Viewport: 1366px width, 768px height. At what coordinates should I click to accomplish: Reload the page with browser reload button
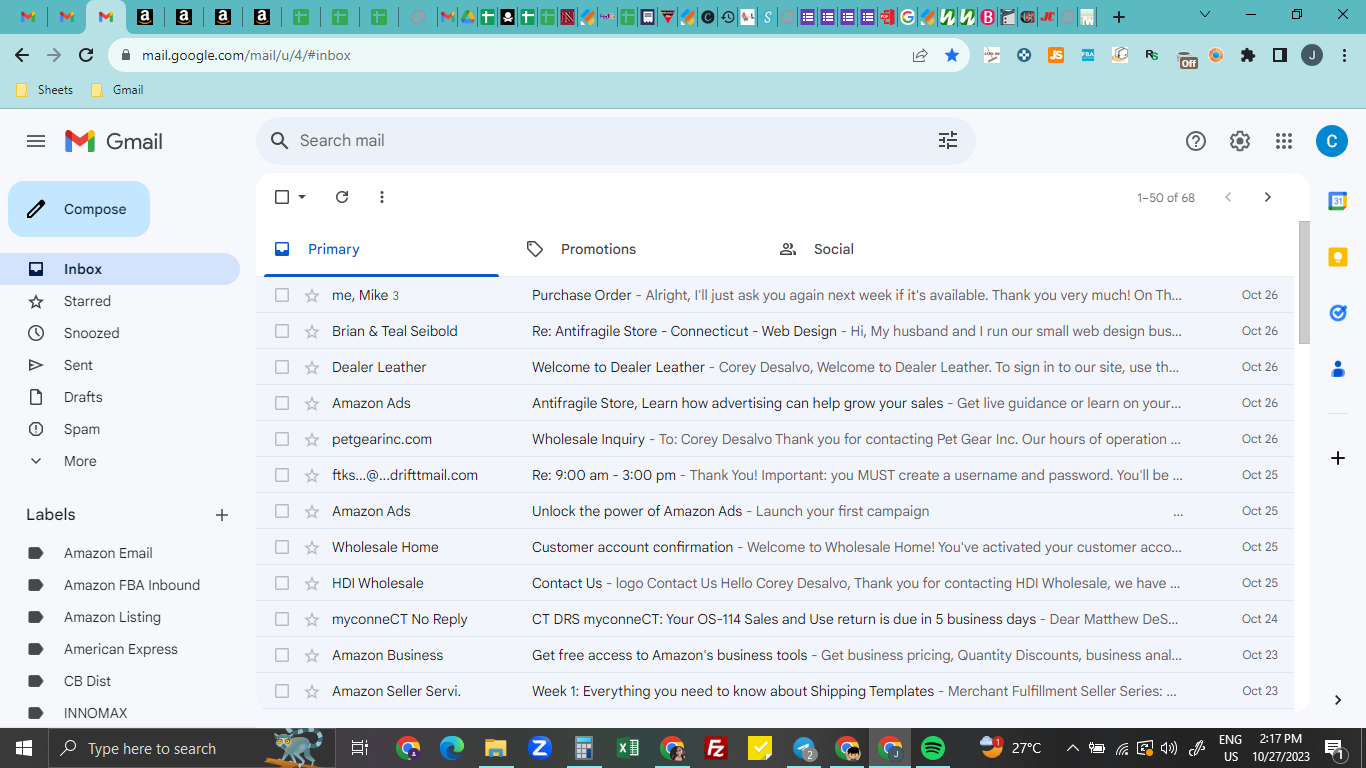(86, 55)
